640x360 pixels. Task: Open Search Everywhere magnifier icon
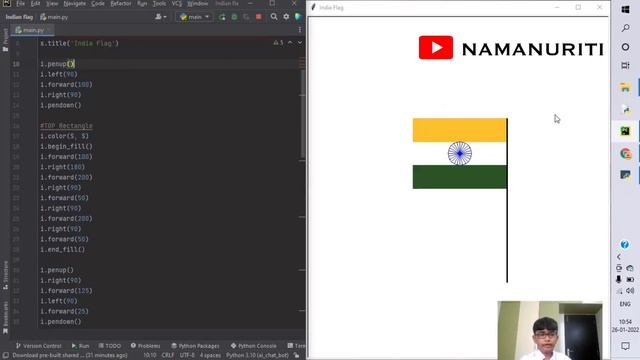(274, 17)
